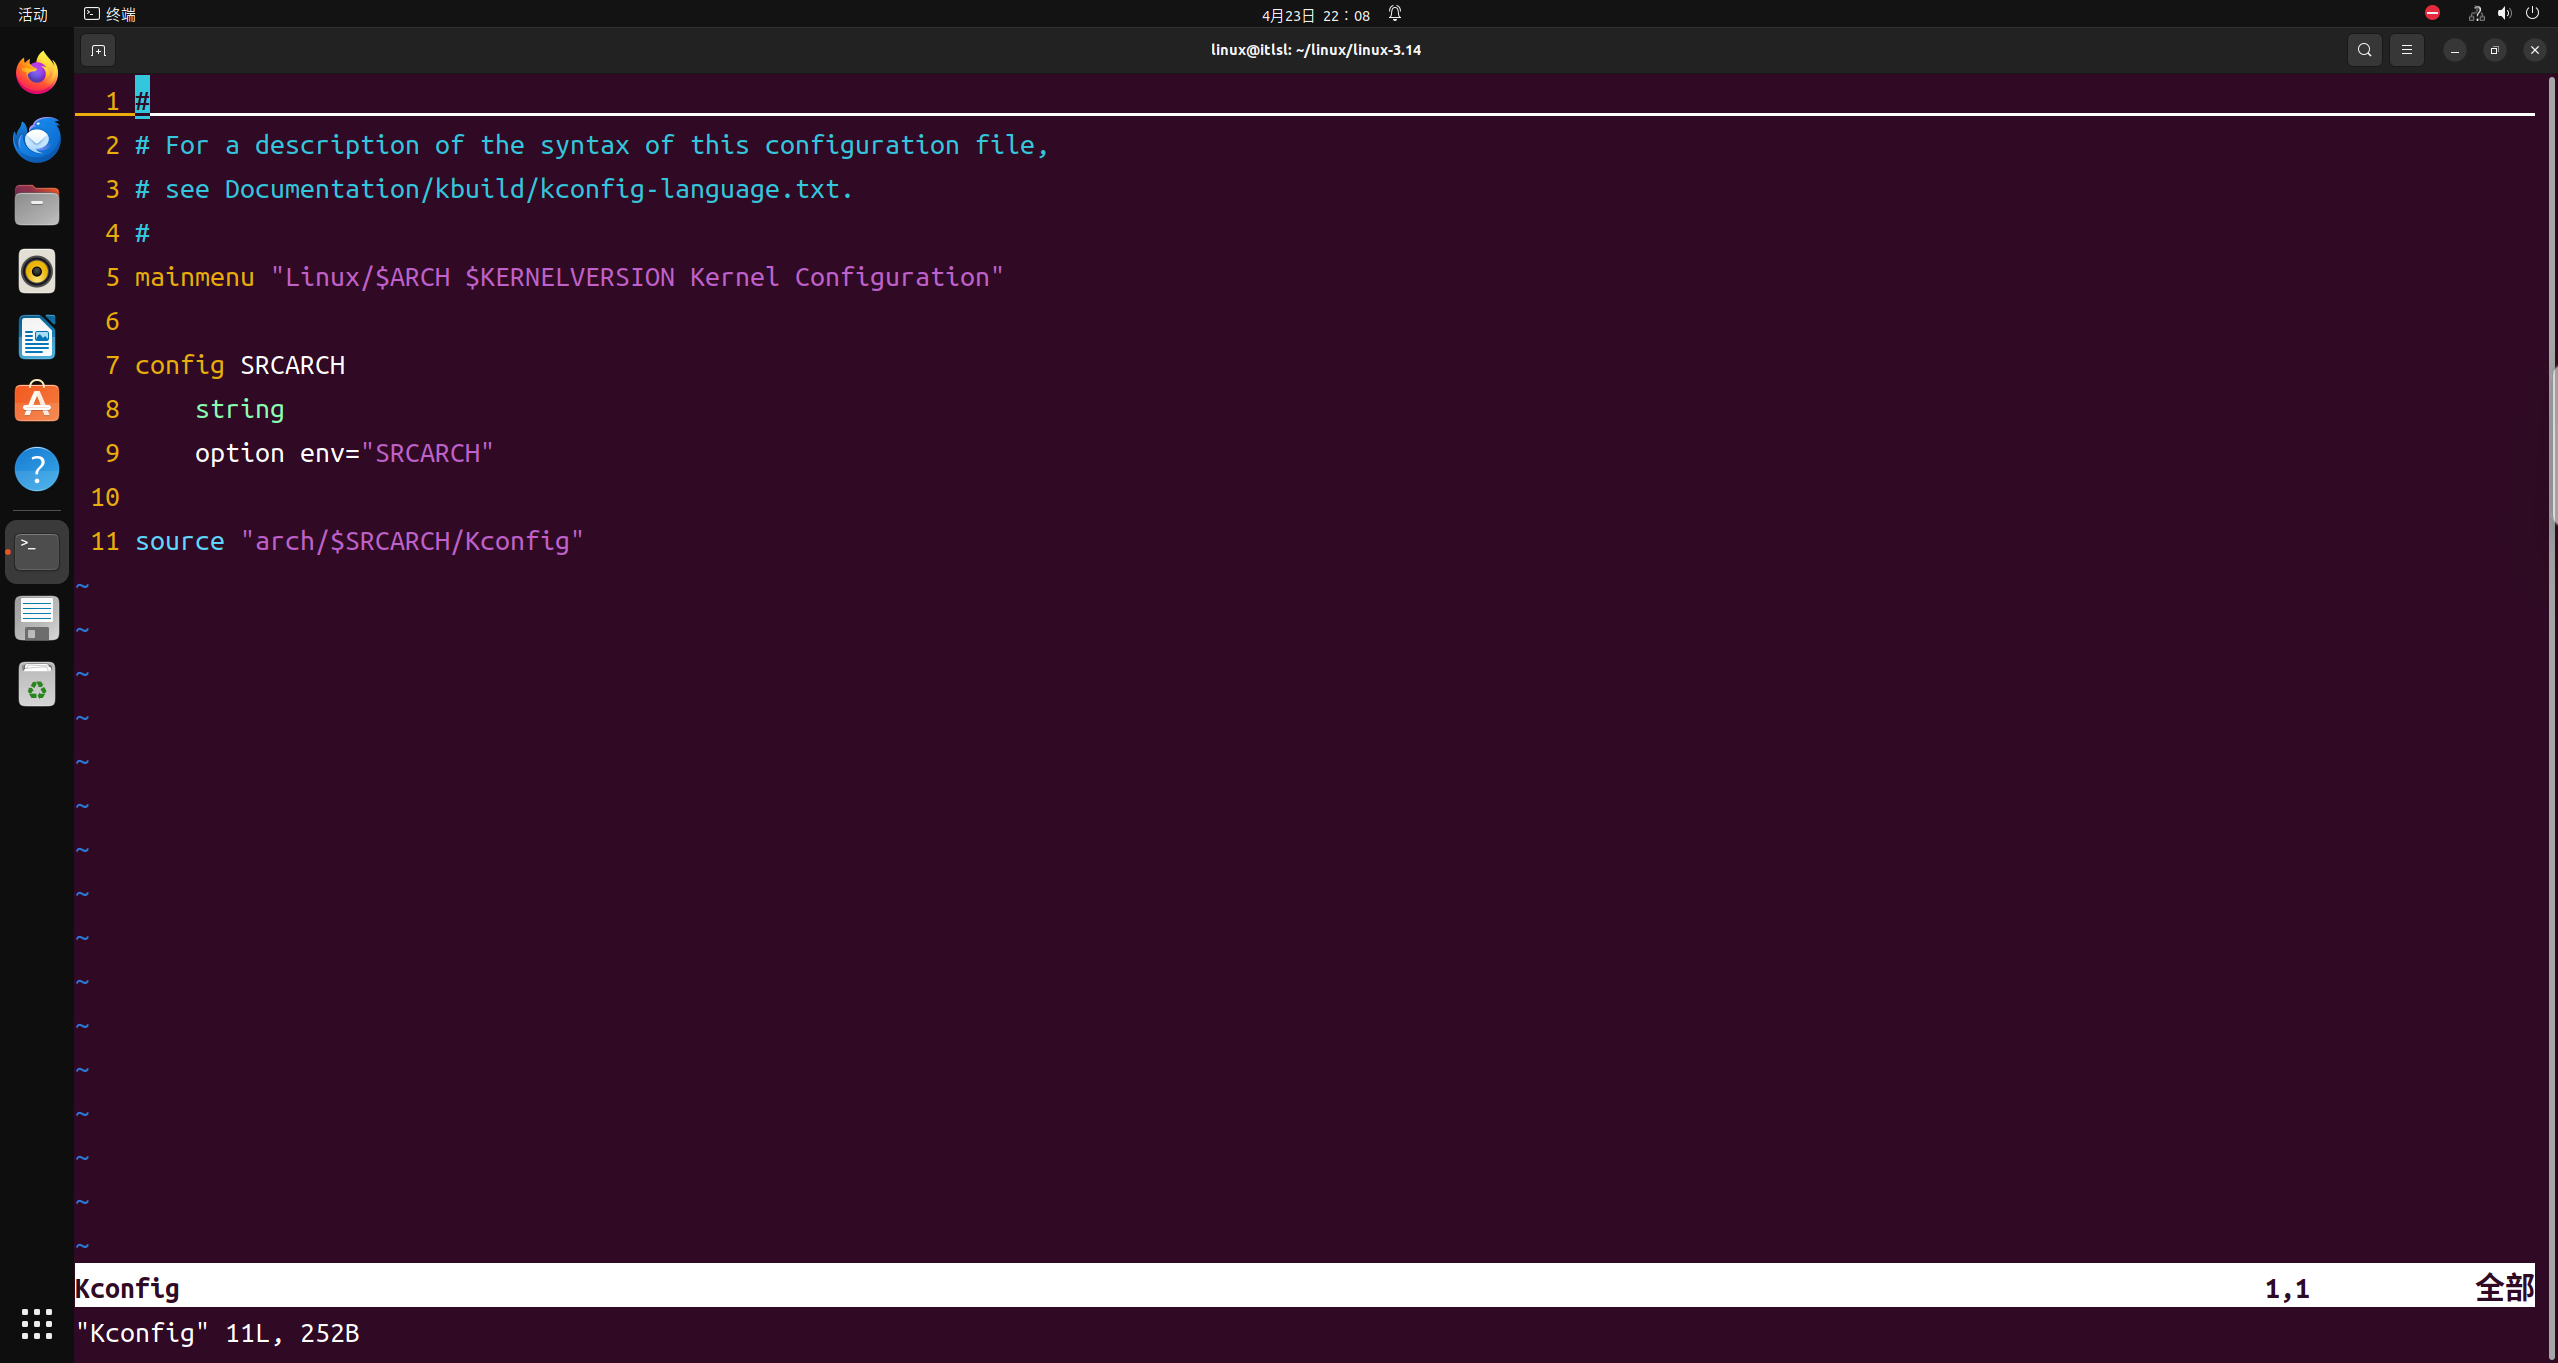Launch Firefox from the dock

(x=37, y=73)
